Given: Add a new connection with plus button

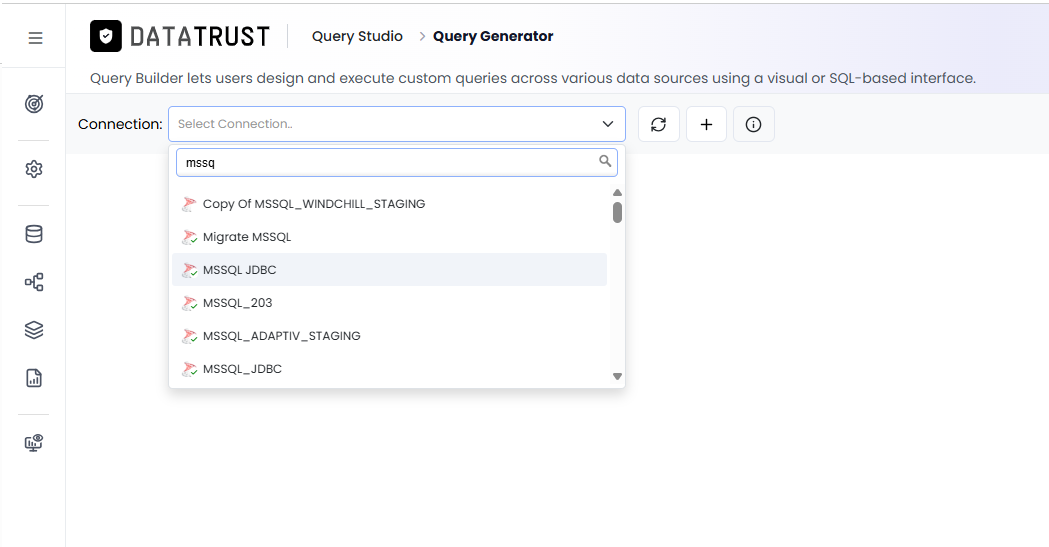Looking at the screenshot, I should [x=706, y=124].
